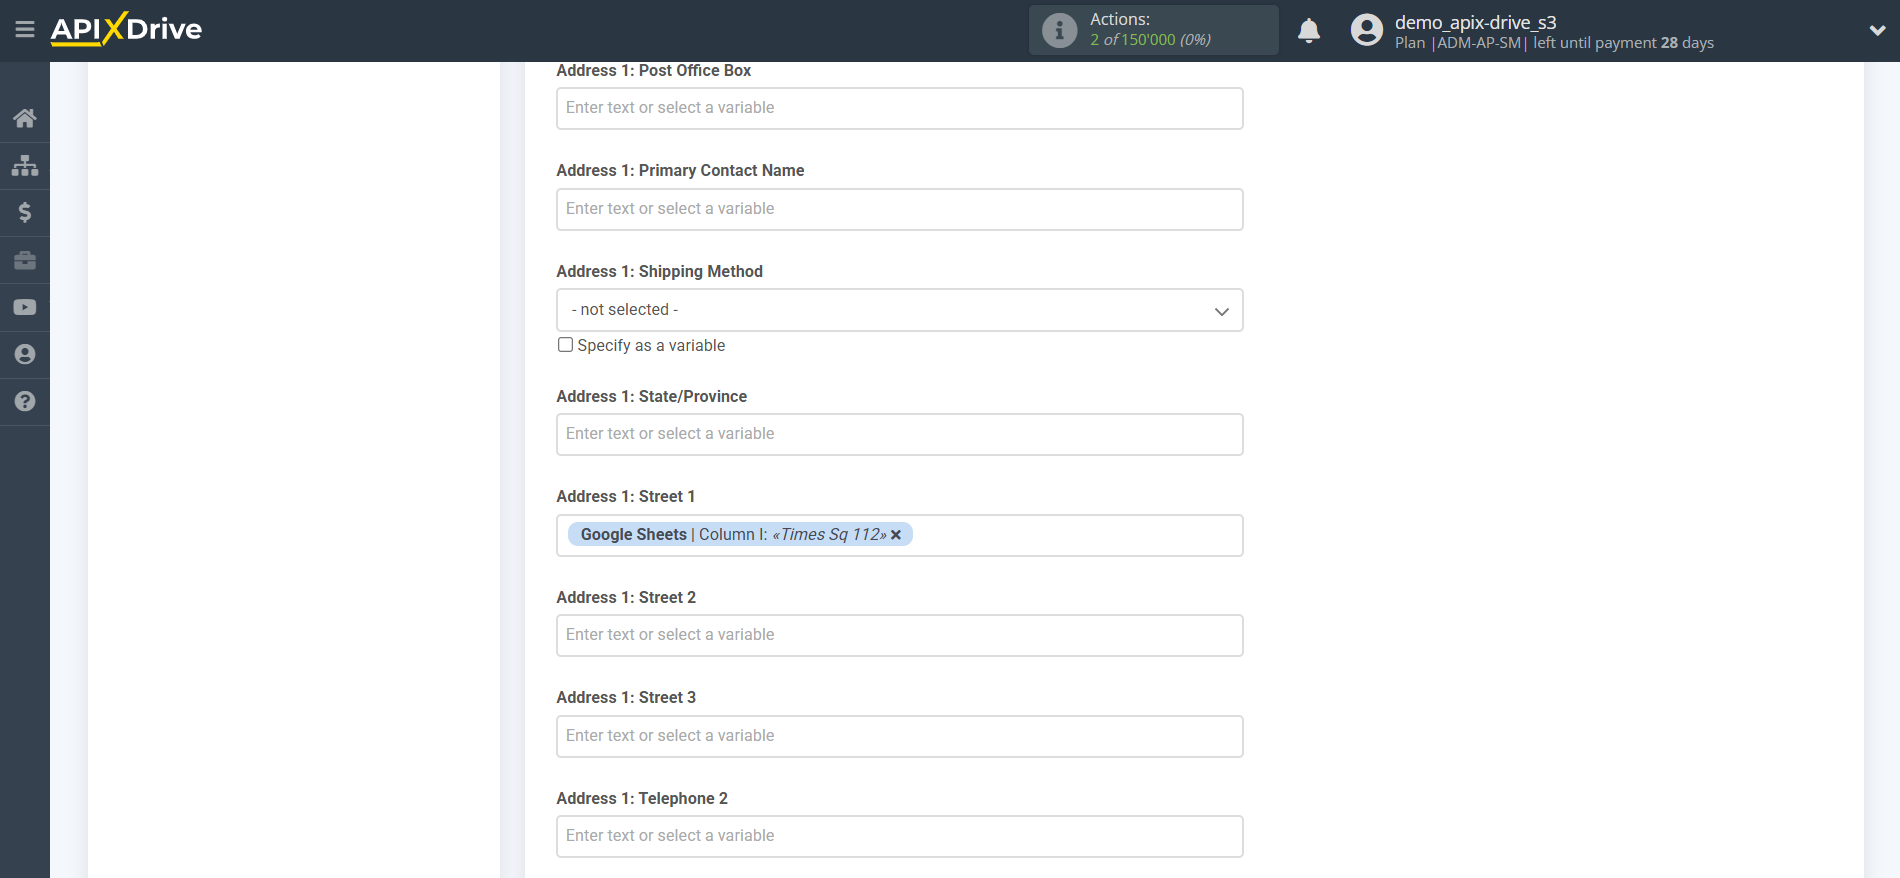Click into the State/Province field
This screenshot has width=1900, height=878.
tap(899, 434)
